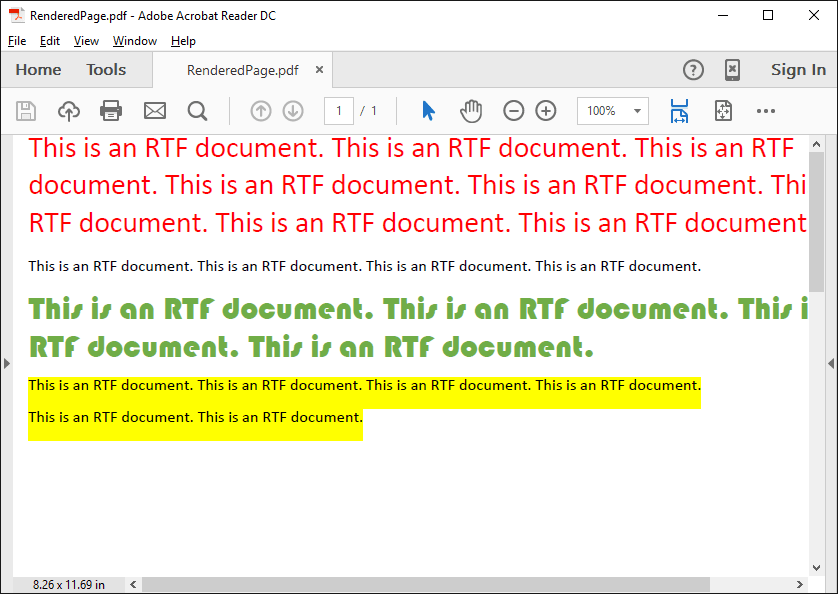838x594 pixels.
Task: Share the document via Adobe cloud
Action: 68,111
